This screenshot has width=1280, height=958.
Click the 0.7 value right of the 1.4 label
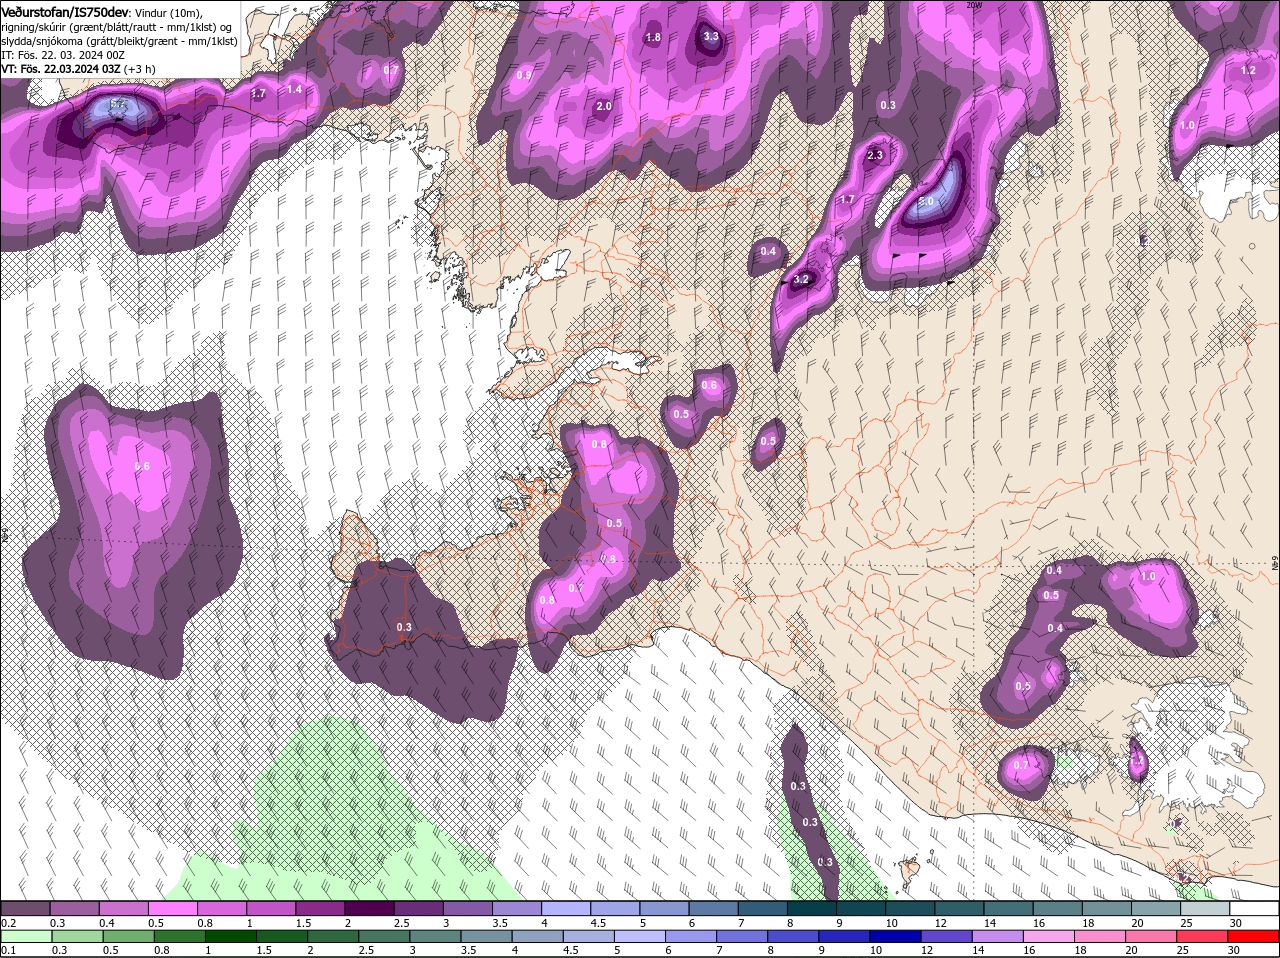[x=391, y=70]
